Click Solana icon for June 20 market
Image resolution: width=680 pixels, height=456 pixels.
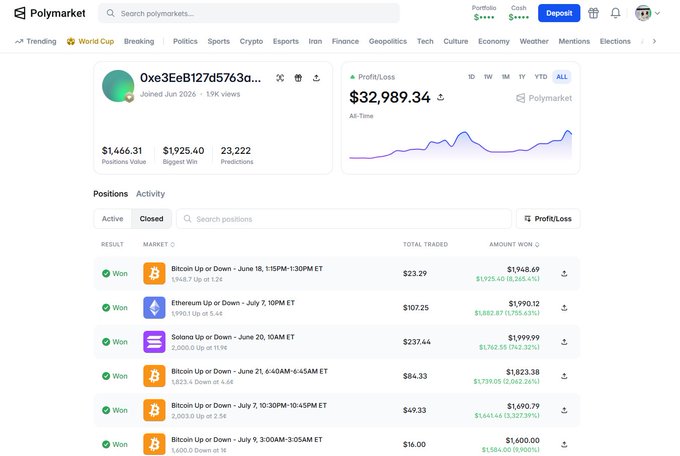pos(154,342)
